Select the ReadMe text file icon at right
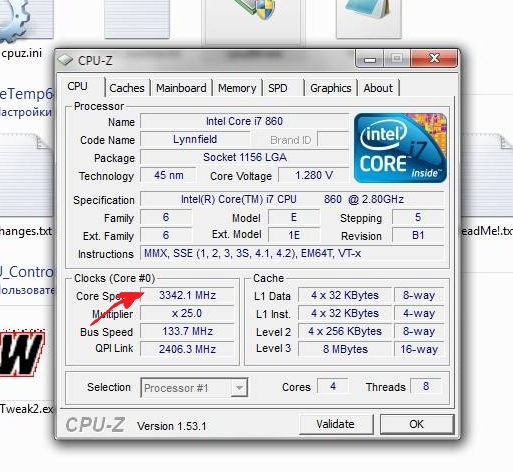The image size is (513, 472). [x=487, y=176]
